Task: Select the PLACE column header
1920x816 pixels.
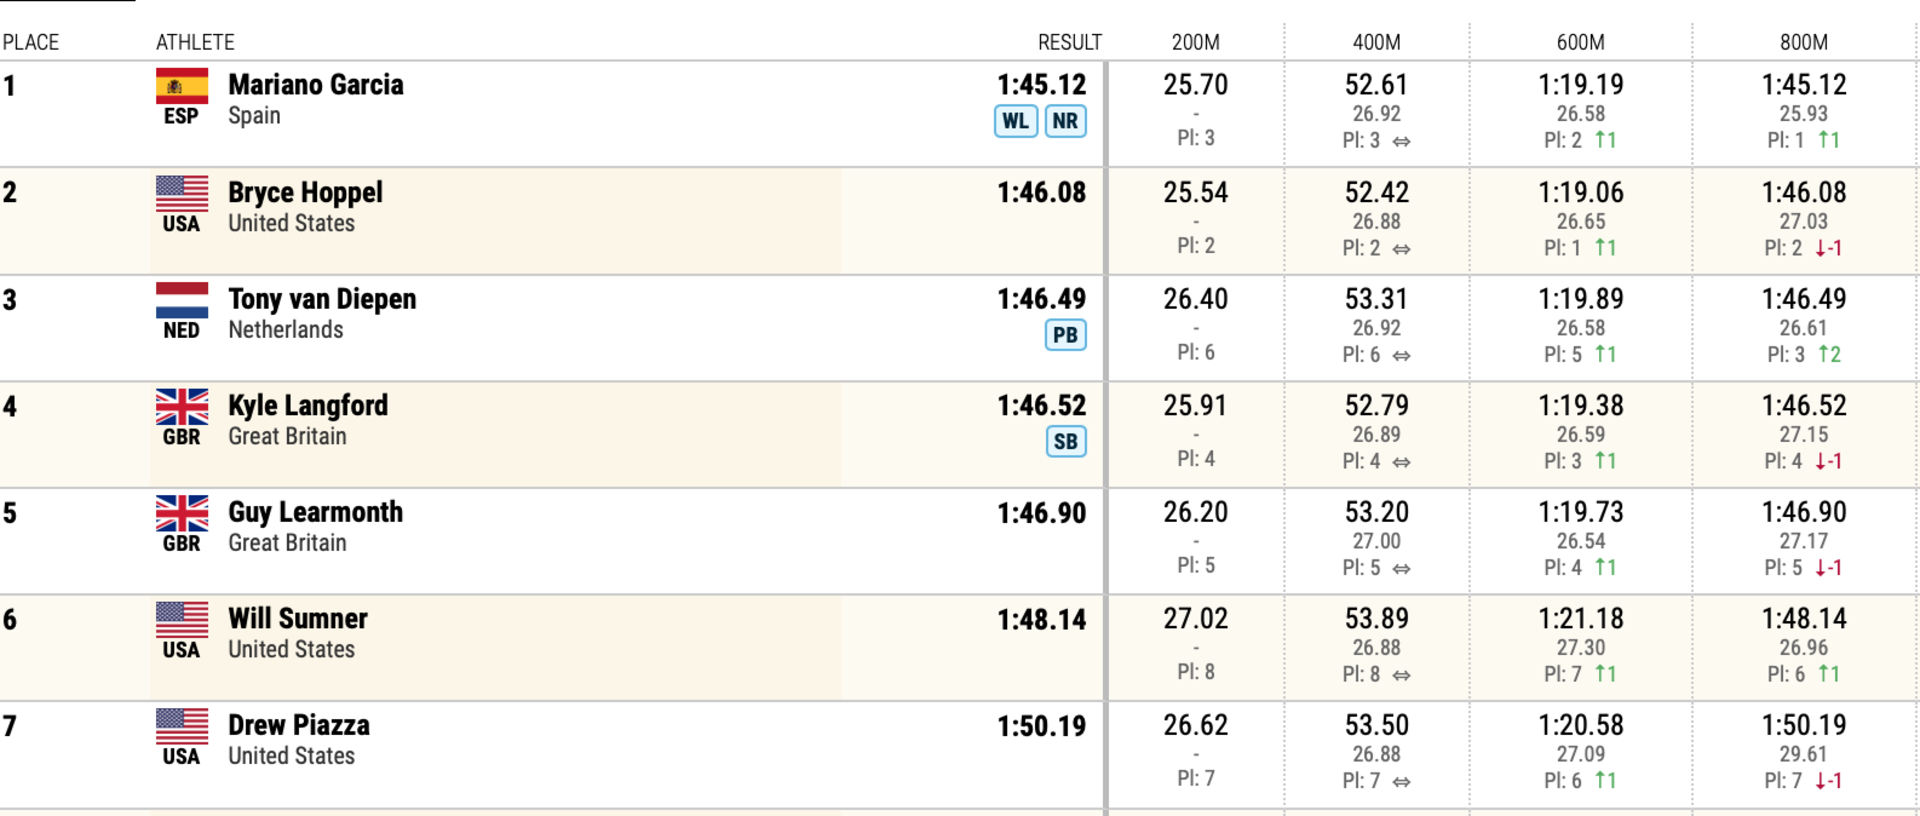Action: [x=31, y=42]
